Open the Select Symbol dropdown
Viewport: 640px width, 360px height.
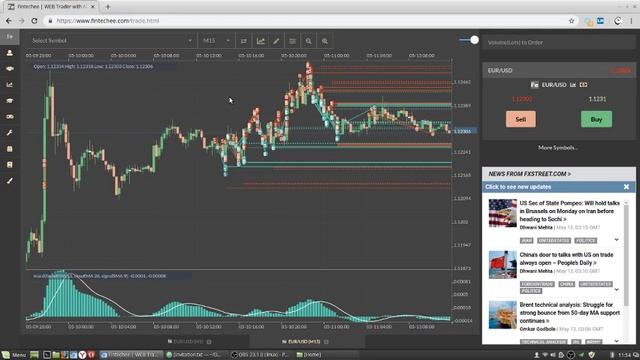(x=111, y=41)
